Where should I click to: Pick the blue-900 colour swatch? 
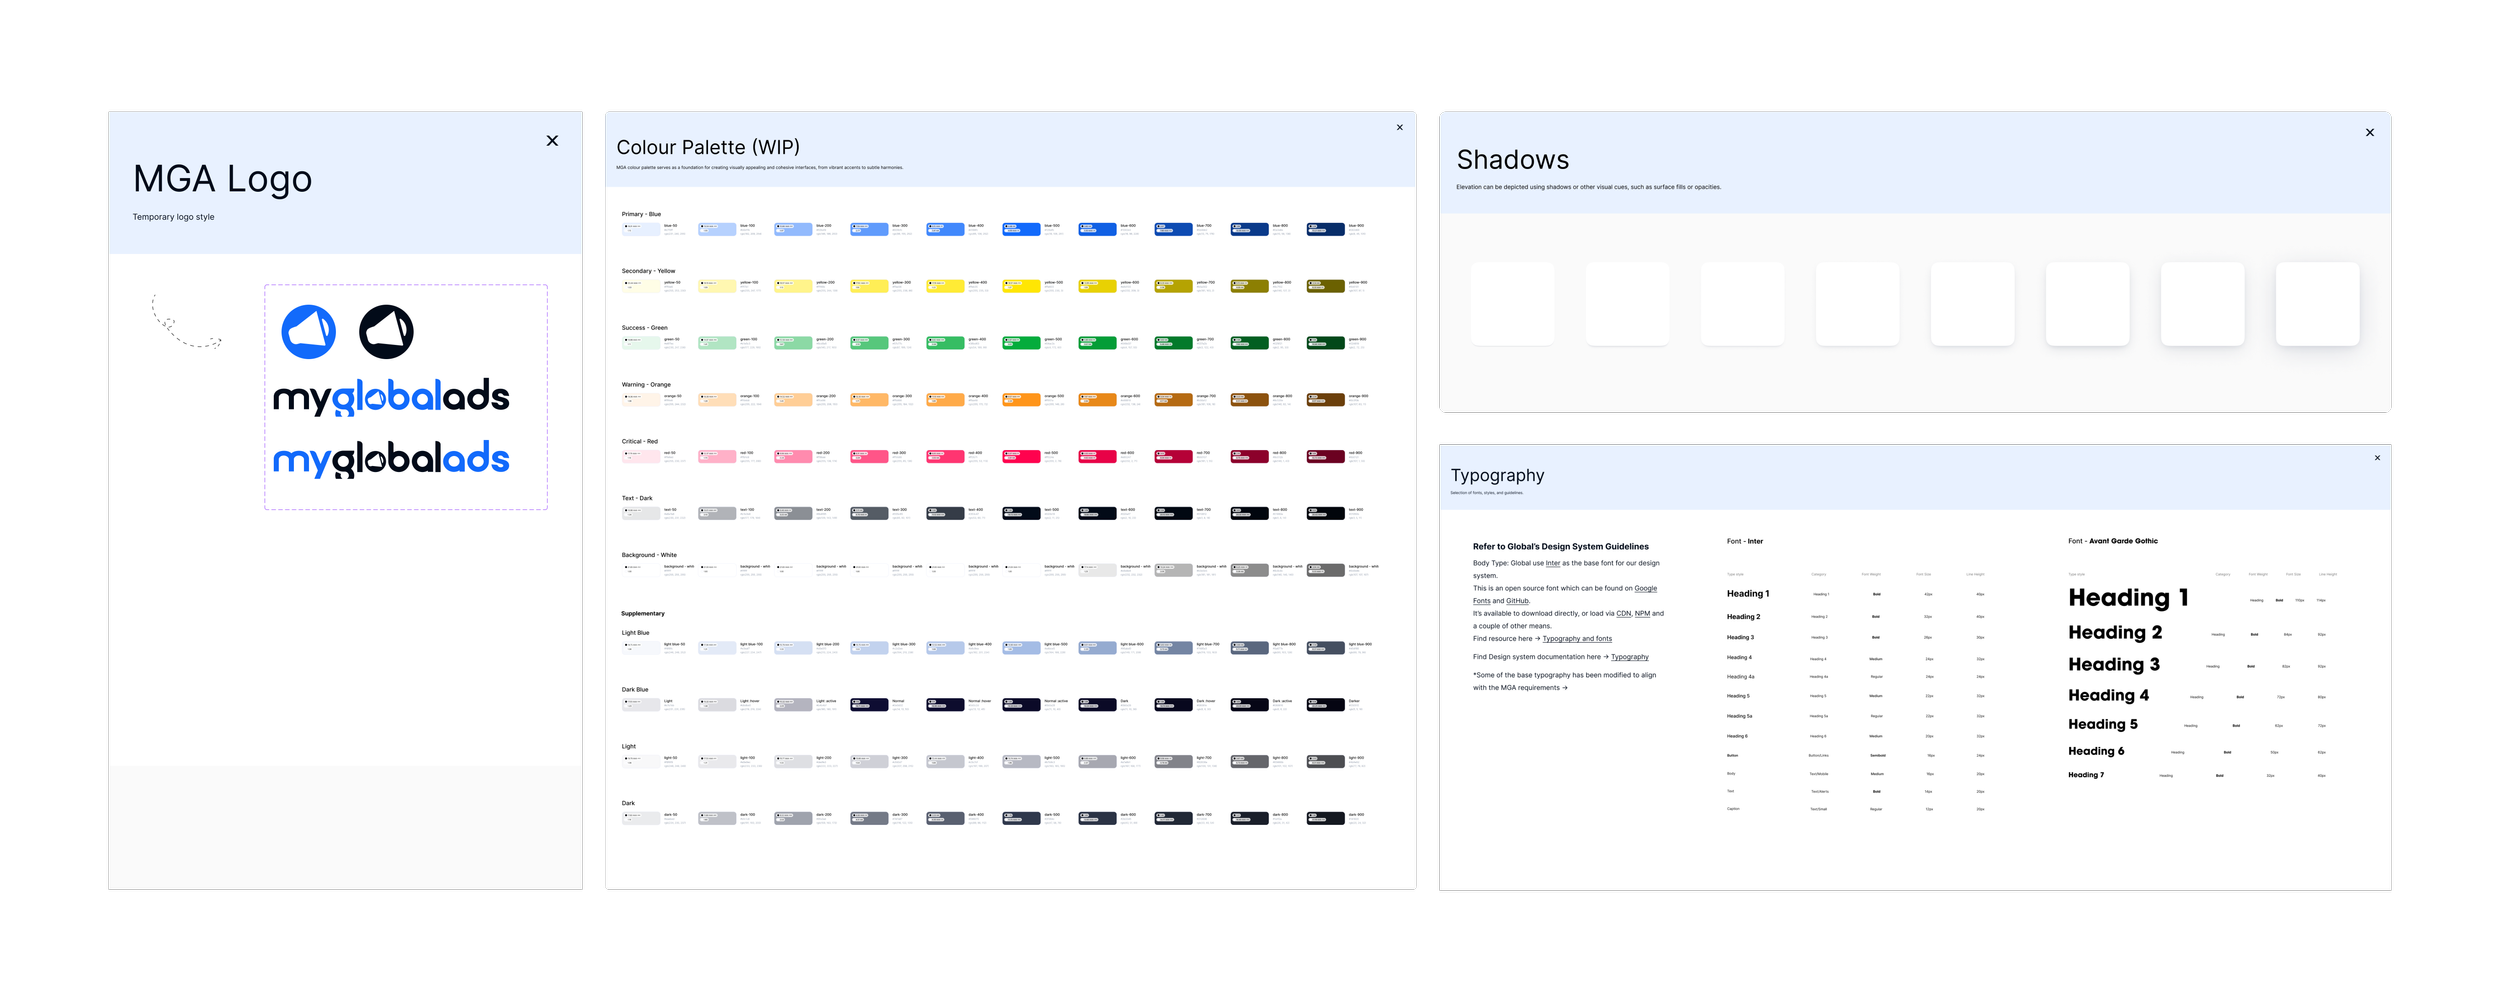pos(1325,229)
